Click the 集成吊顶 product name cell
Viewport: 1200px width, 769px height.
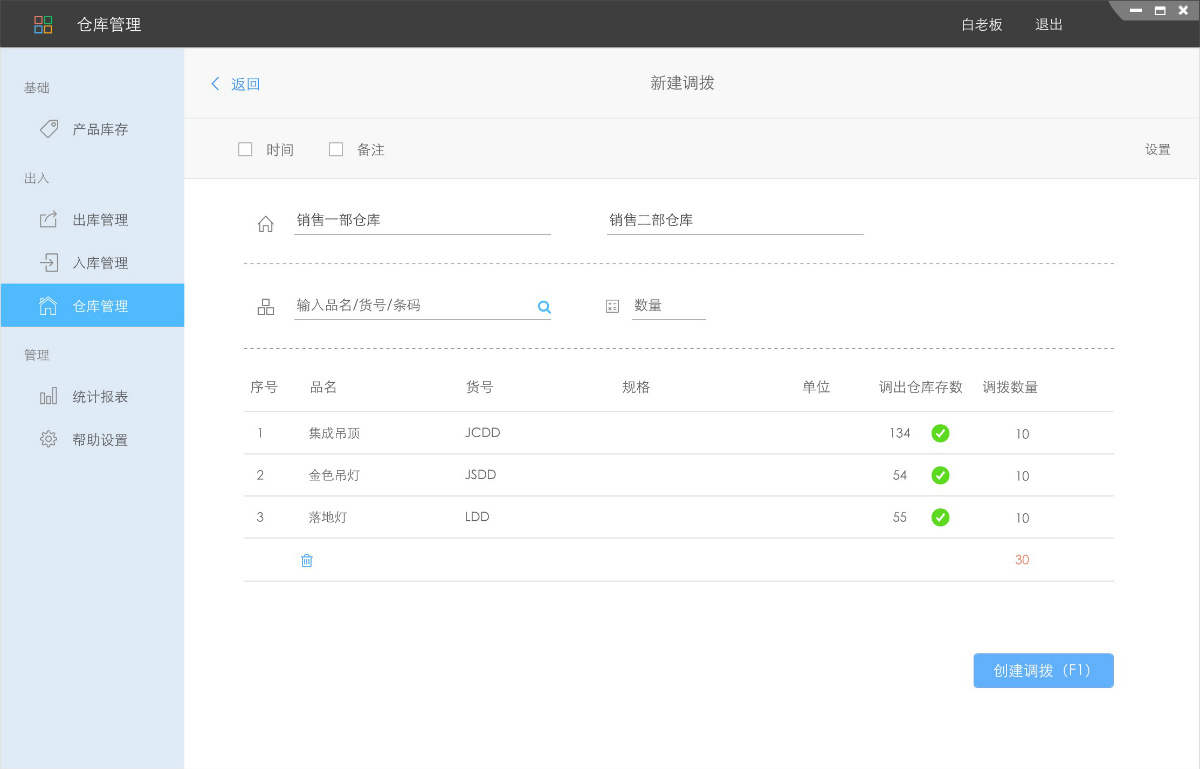334,433
